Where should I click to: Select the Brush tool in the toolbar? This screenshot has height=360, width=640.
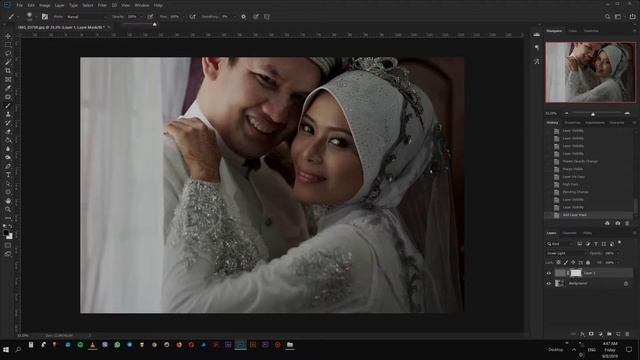click(x=8, y=106)
